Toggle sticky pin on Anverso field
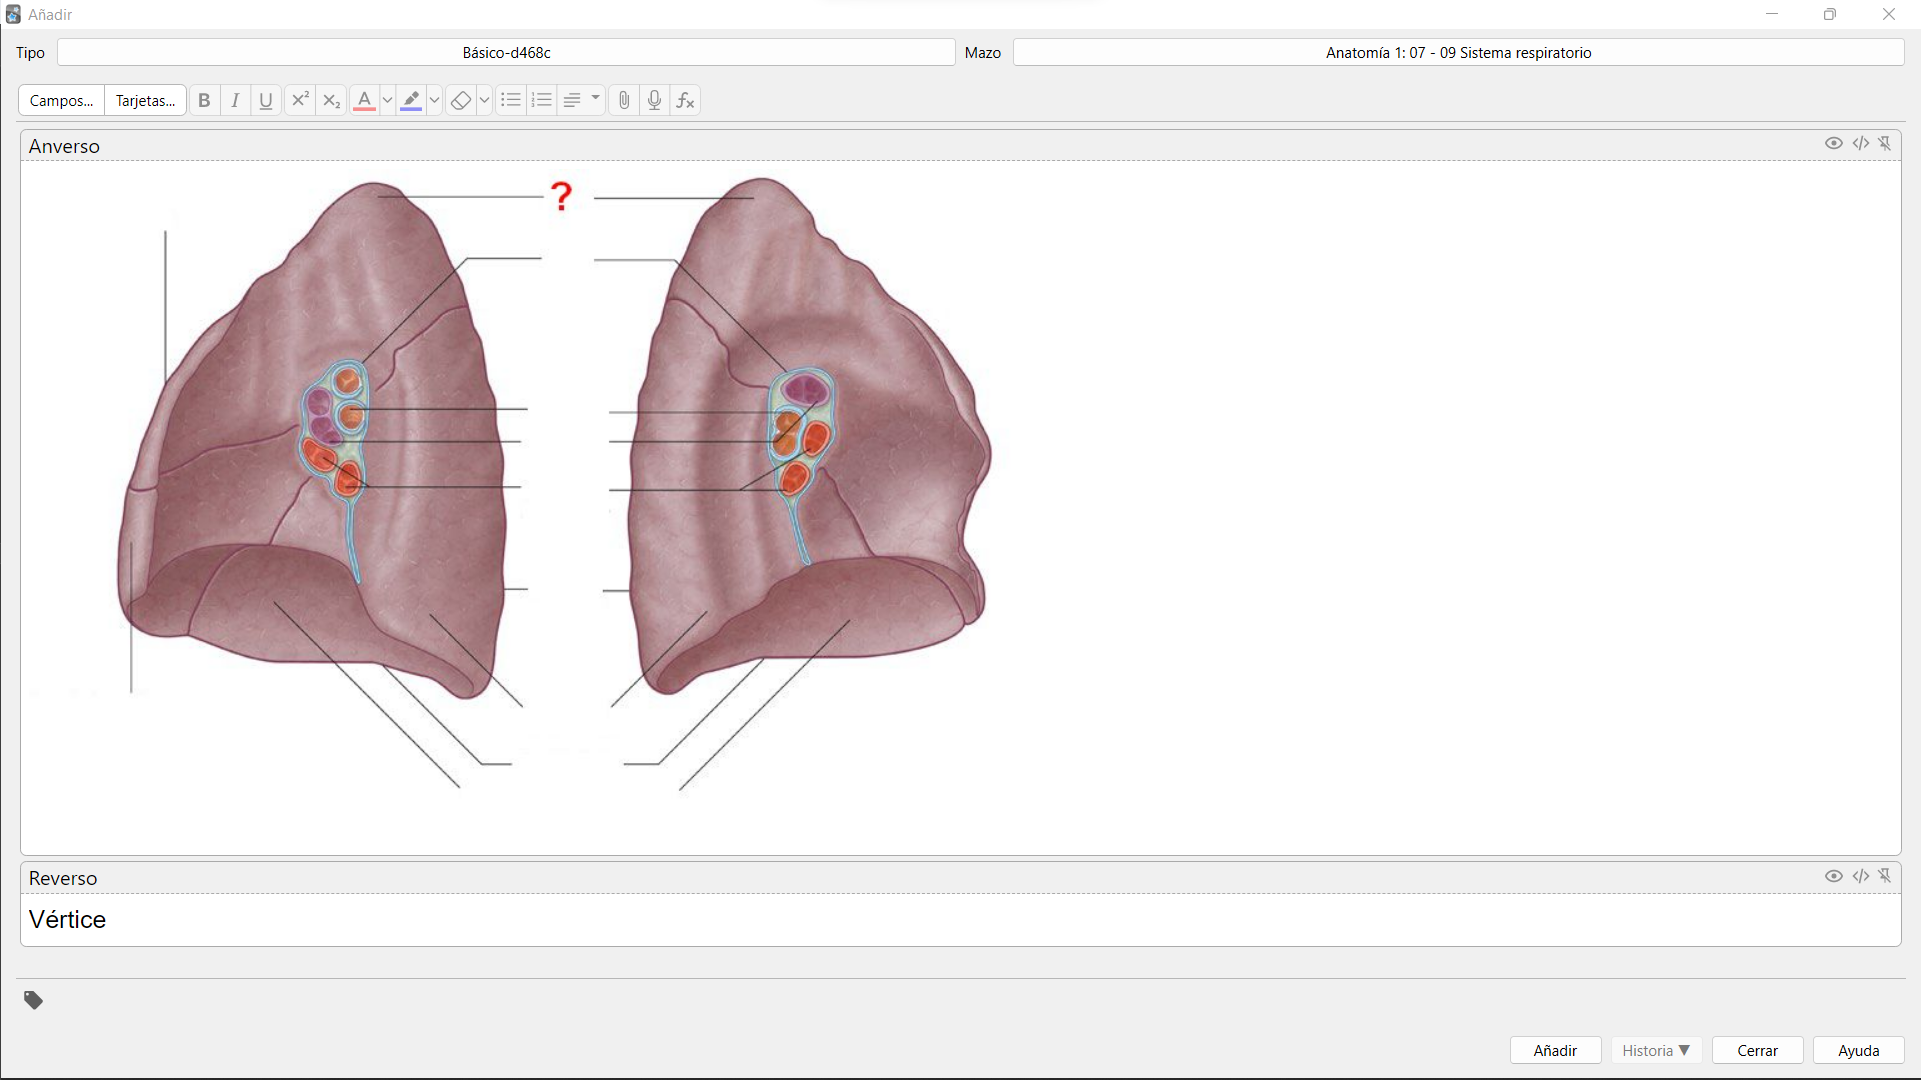The image size is (1921, 1080). click(1886, 144)
